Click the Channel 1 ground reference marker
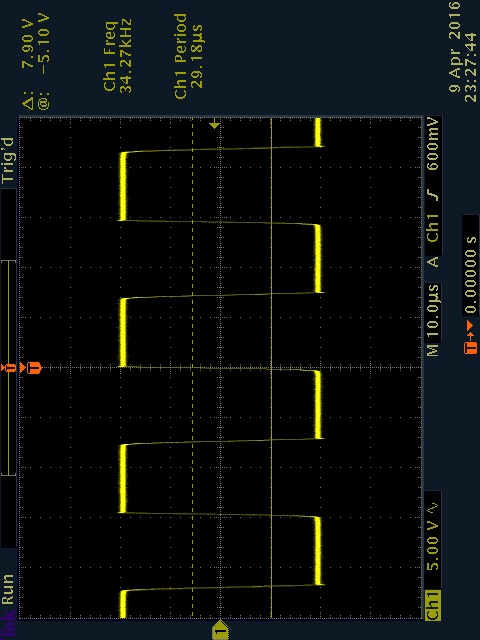The image size is (480, 640). 220,631
